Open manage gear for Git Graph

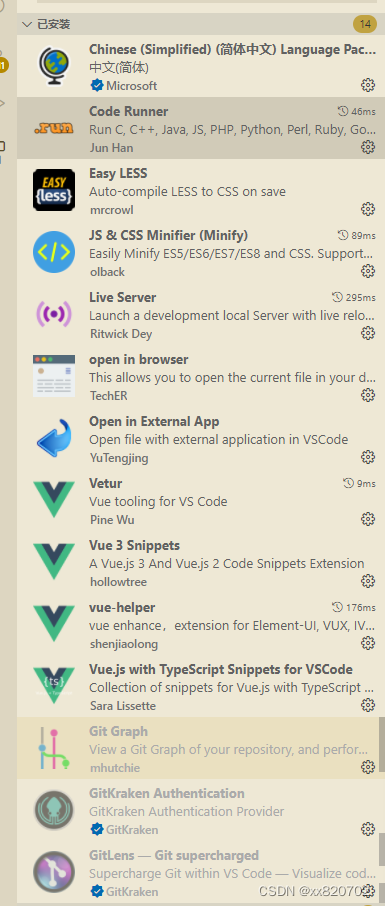pyautogui.click(x=368, y=767)
